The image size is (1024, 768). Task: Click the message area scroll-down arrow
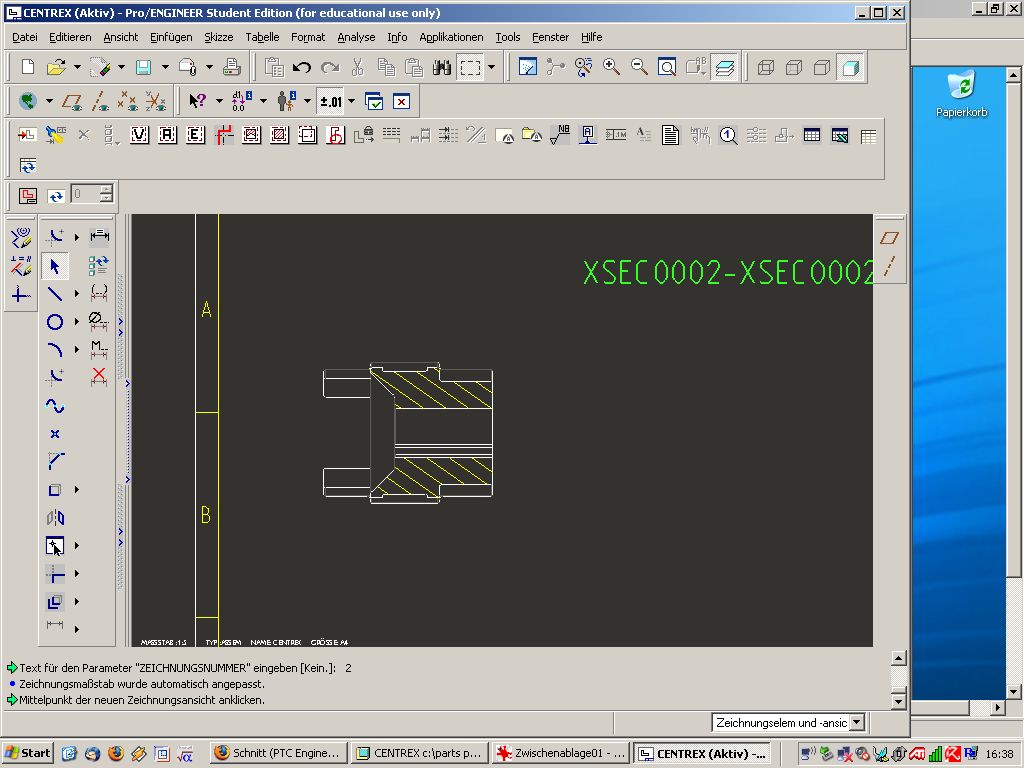(x=898, y=702)
